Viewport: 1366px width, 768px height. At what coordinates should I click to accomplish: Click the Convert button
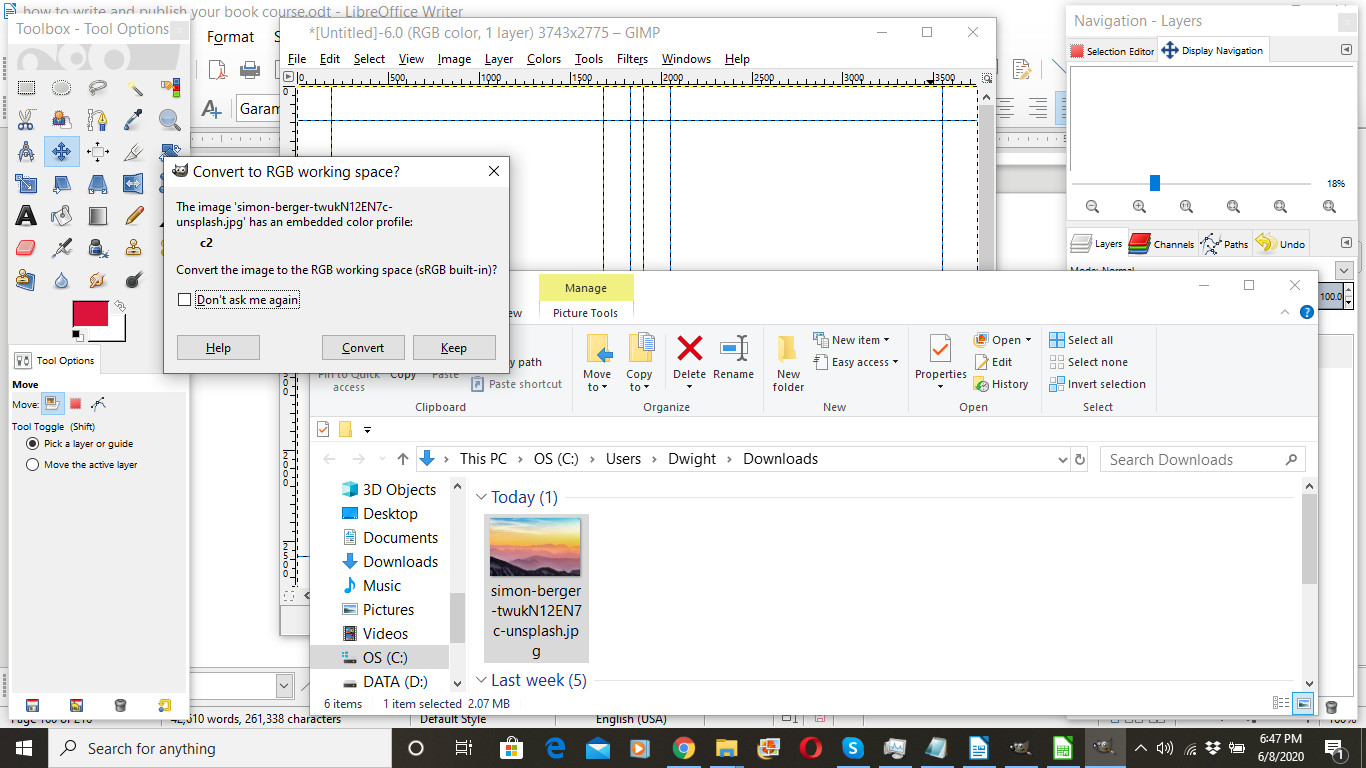(363, 348)
